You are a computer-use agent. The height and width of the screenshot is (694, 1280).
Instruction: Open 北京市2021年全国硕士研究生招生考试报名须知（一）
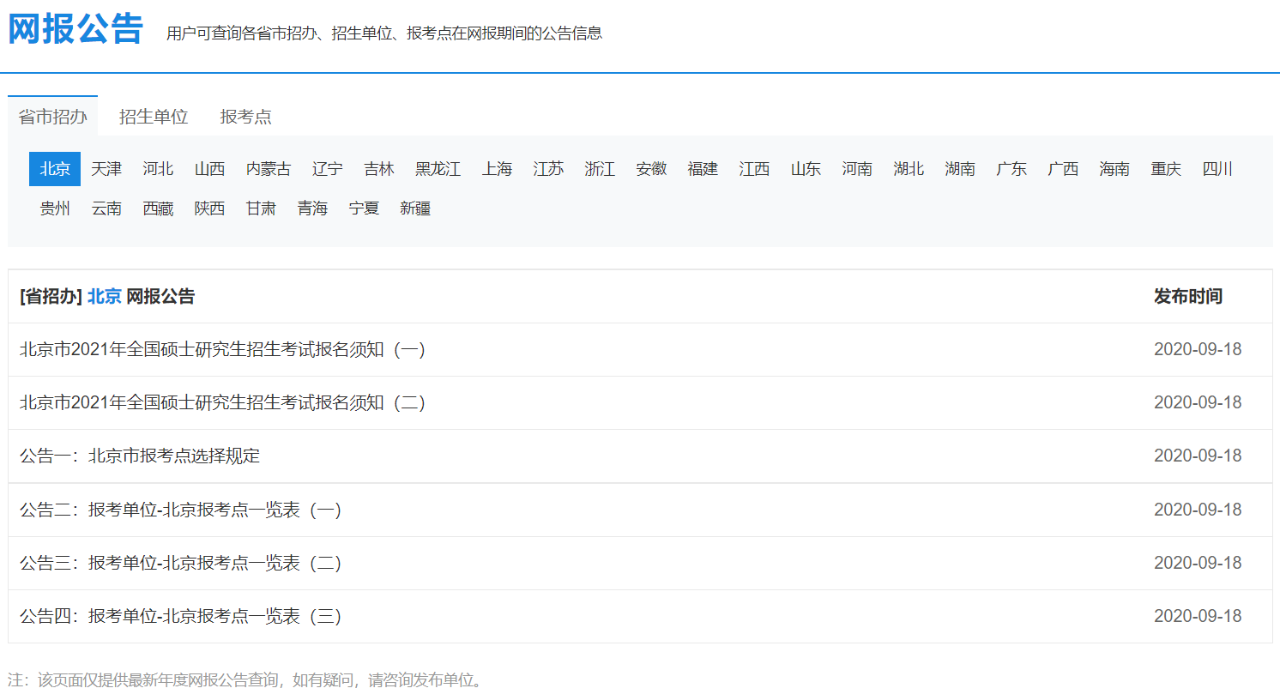pos(222,349)
